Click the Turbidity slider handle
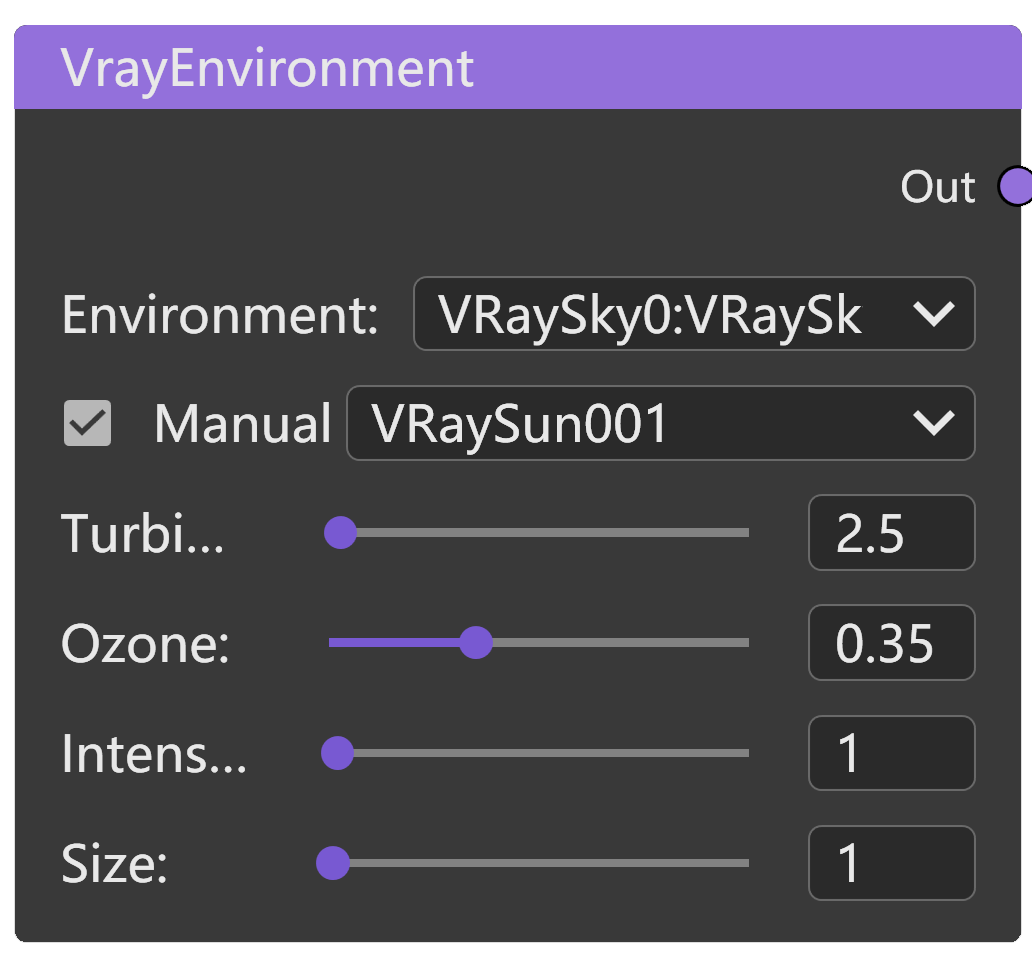The height and width of the screenshot is (953, 1032). tap(341, 533)
